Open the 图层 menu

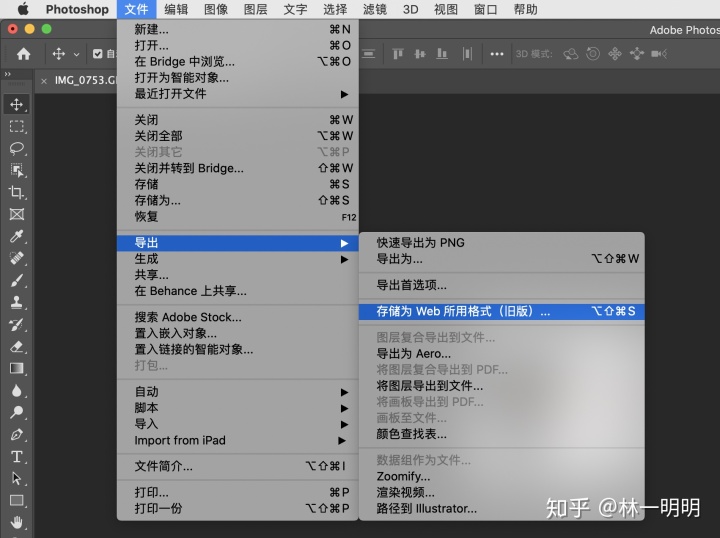(x=255, y=9)
